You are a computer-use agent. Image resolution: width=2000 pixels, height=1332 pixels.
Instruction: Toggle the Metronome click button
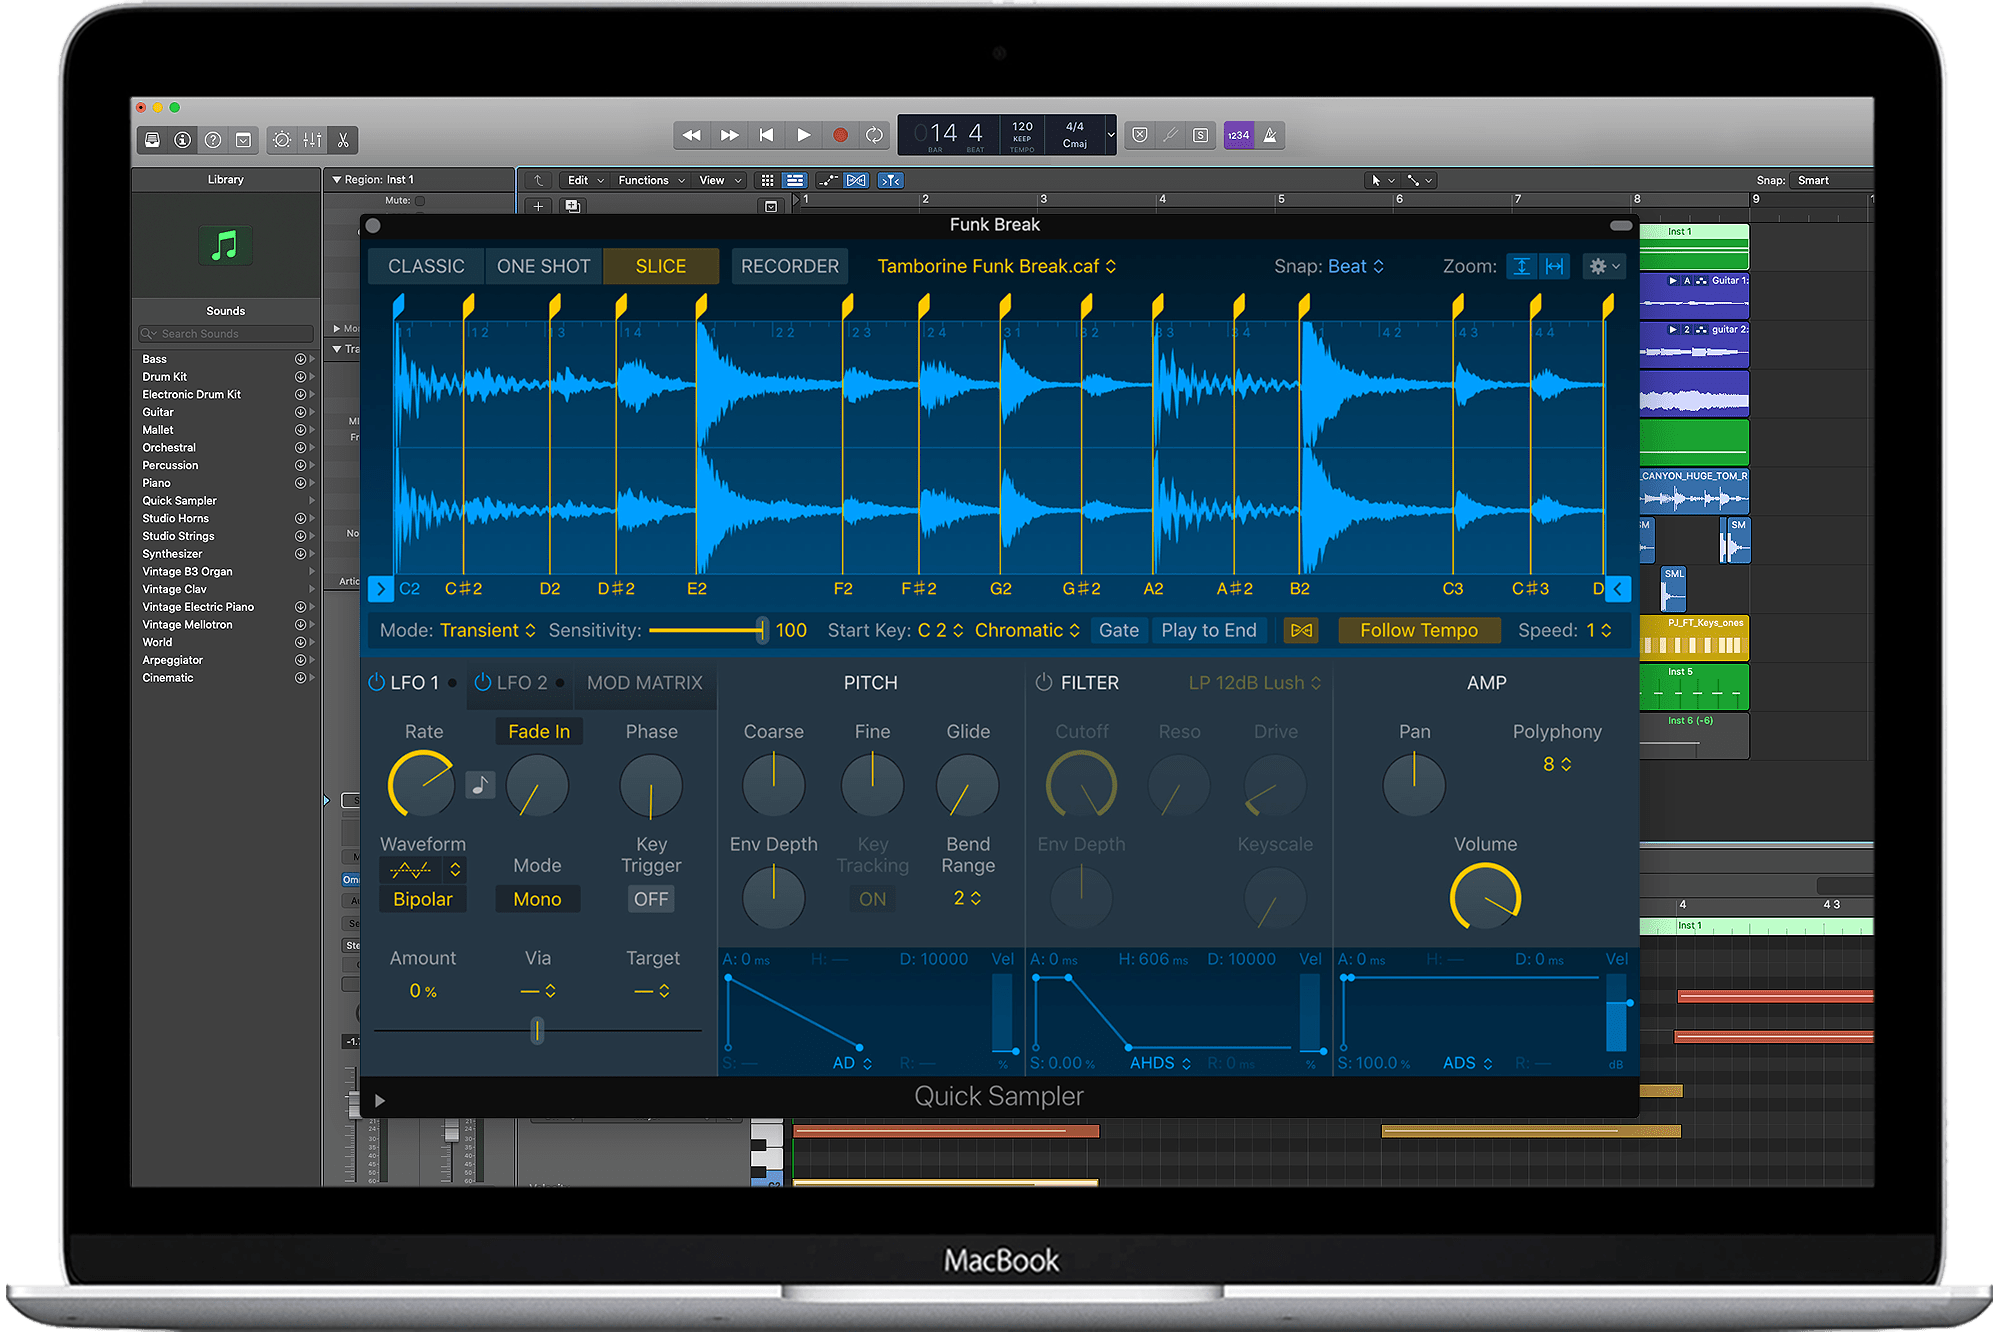[1270, 135]
